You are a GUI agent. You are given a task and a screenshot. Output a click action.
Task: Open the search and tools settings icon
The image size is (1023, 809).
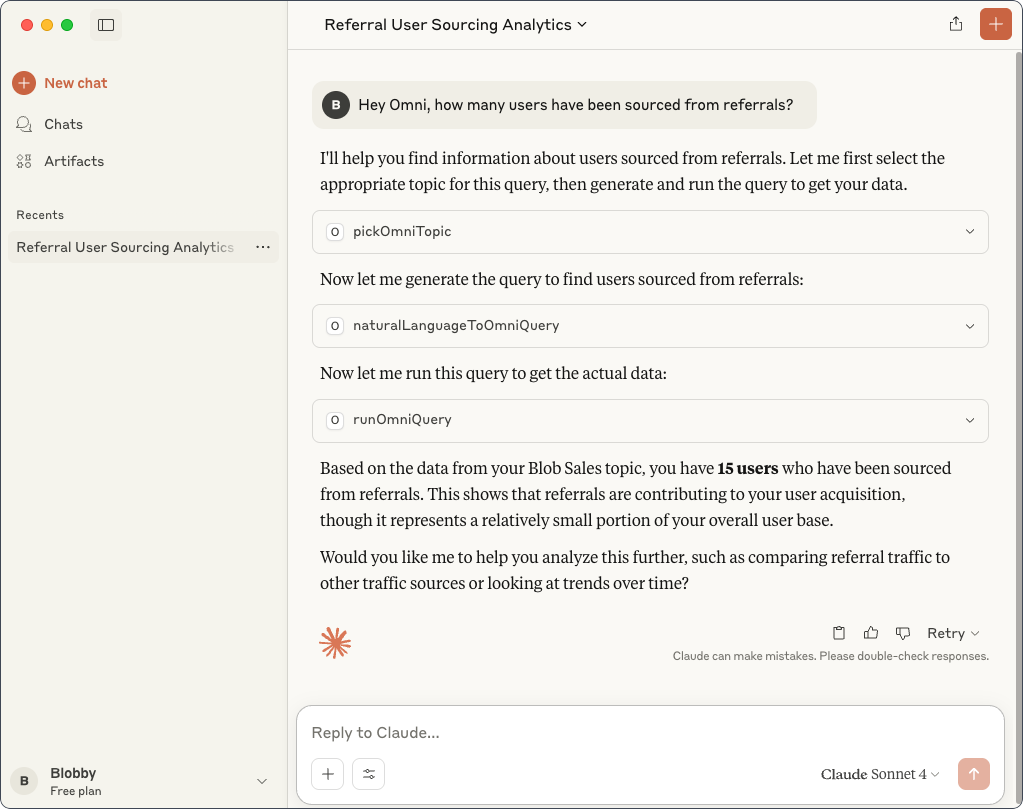click(x=369, y=774)
